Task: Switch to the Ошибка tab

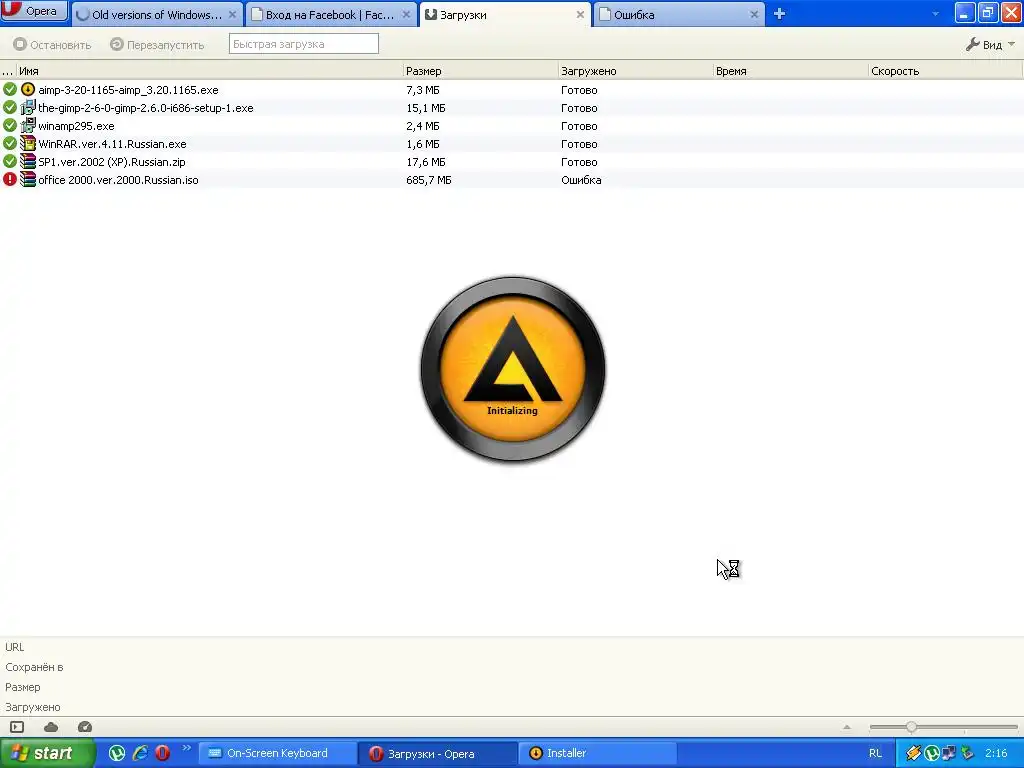Action: click(x=679, y=14)
